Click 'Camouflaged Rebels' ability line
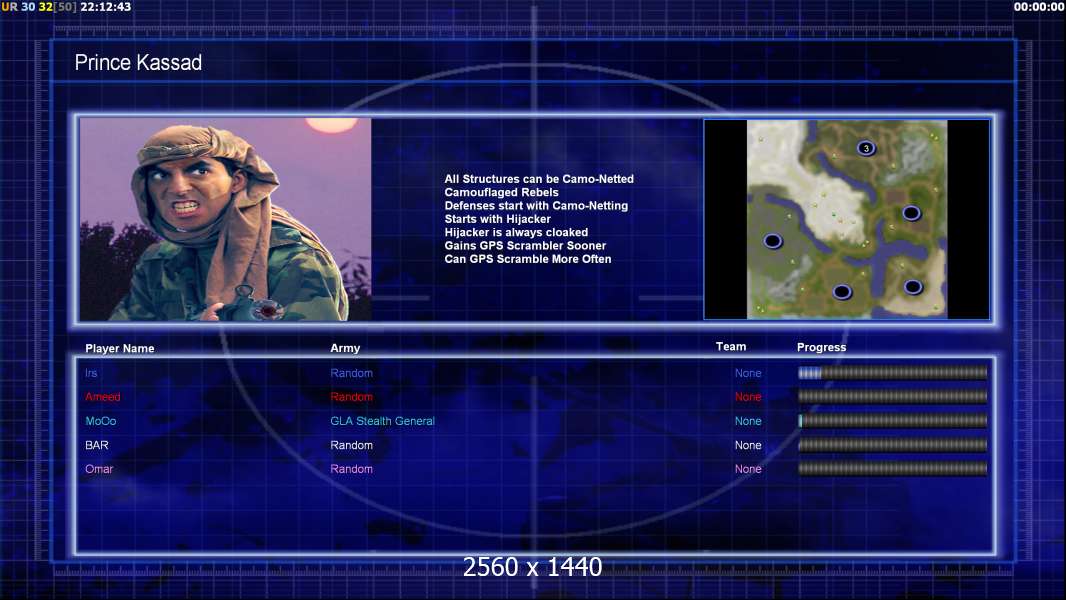This screenshot has width=1066, height=600. tap(501, 192)
